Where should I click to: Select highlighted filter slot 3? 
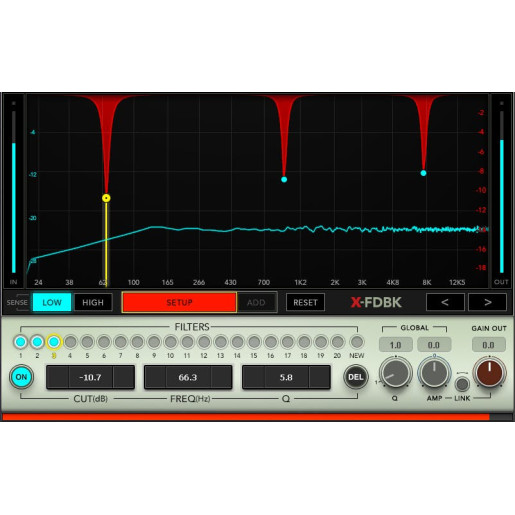coord(54,342)
